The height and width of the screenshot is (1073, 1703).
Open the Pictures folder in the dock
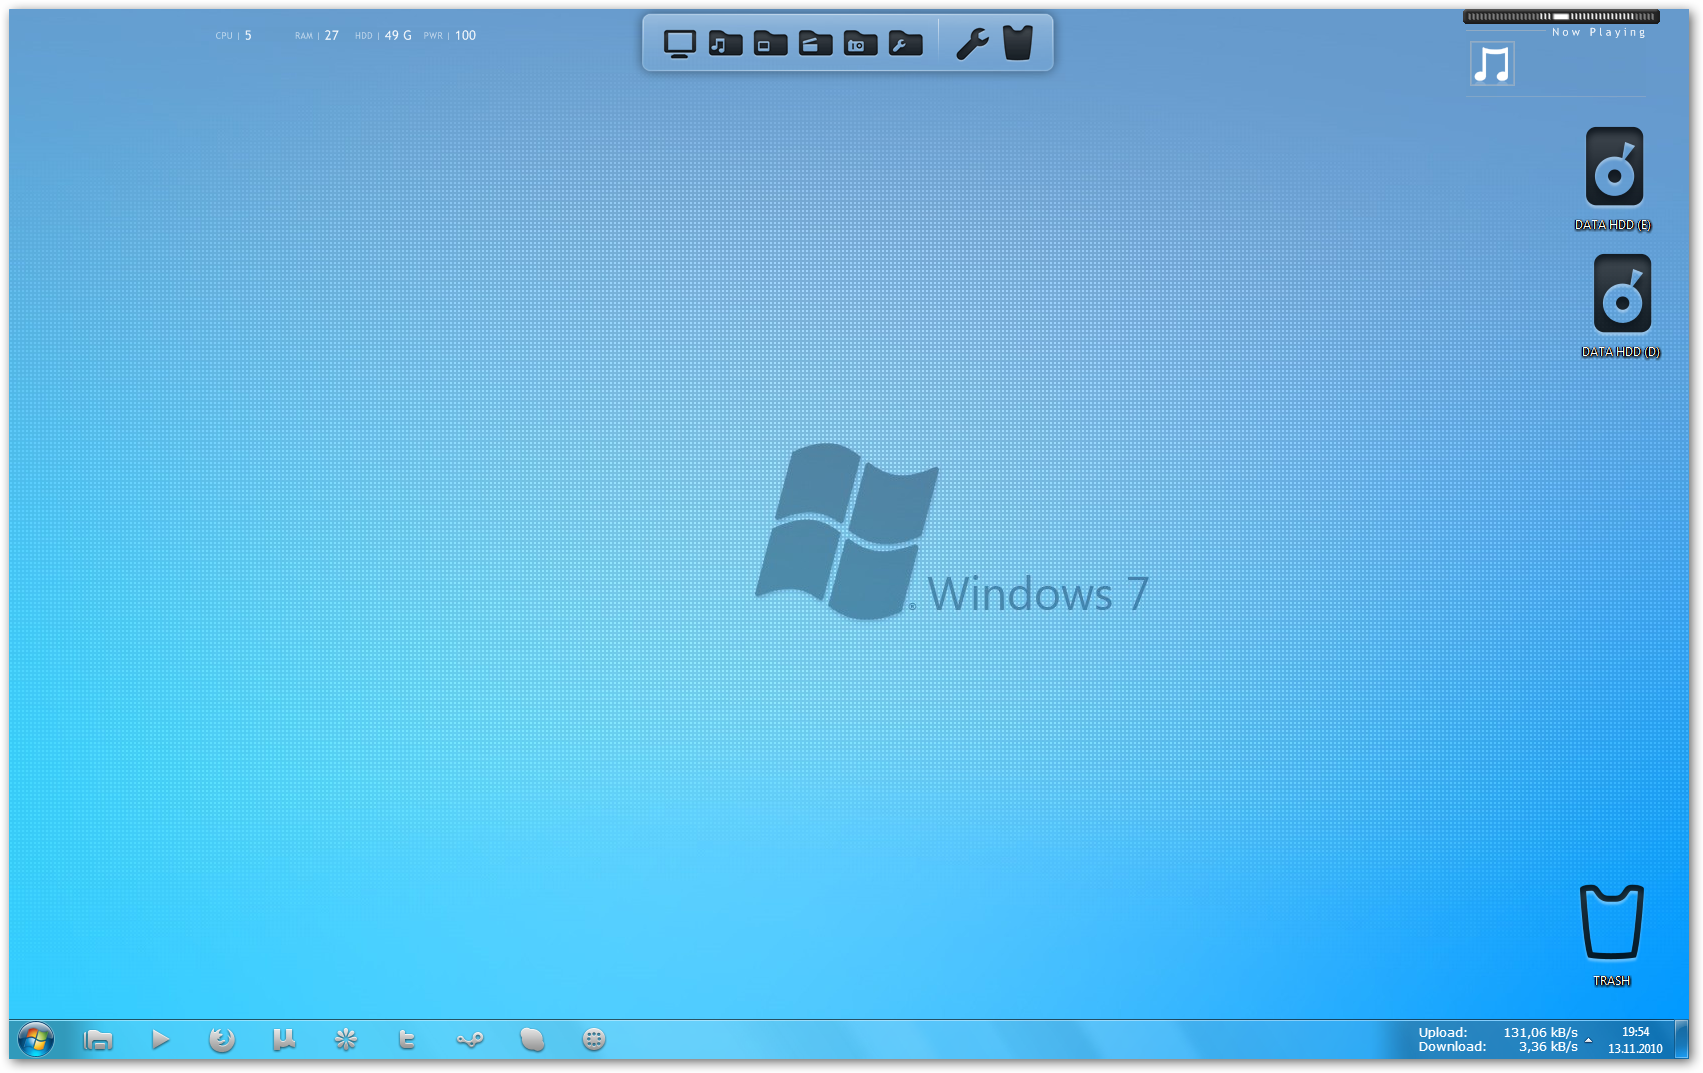(x=770, y=44)
